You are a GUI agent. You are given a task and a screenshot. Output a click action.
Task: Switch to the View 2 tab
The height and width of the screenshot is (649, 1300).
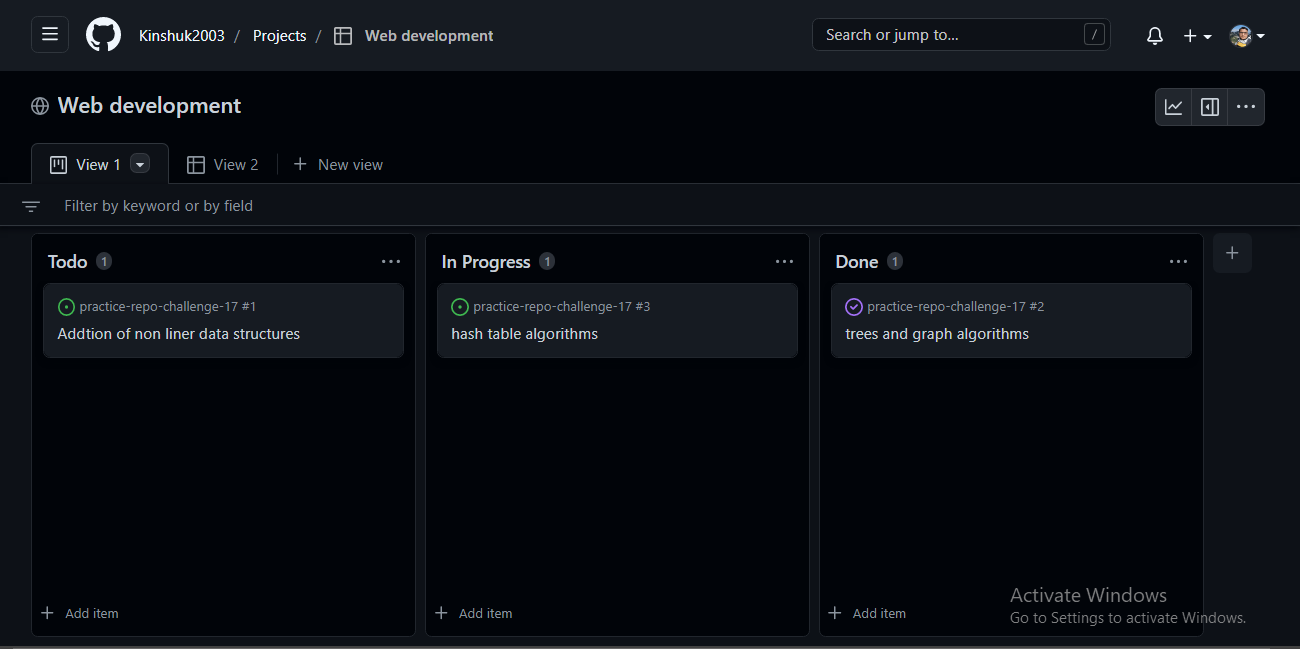[x=223, y=164]
